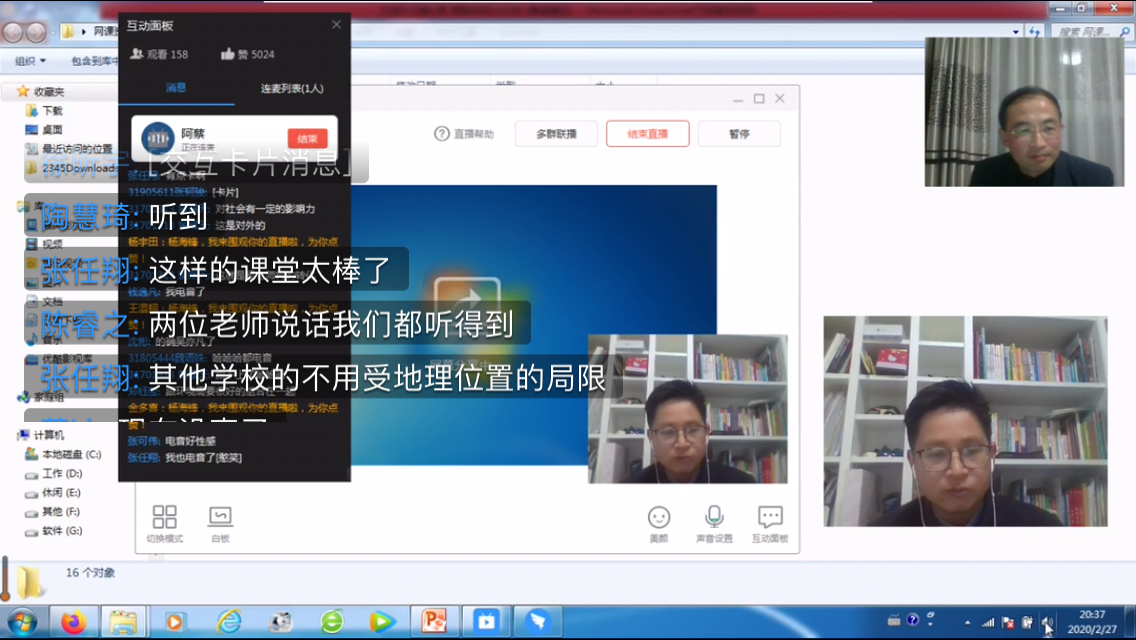Open the 切换模式 switch mode icon
Image resolution: width=1136 pixels, height=640 pixels.
tap(164, 523)
